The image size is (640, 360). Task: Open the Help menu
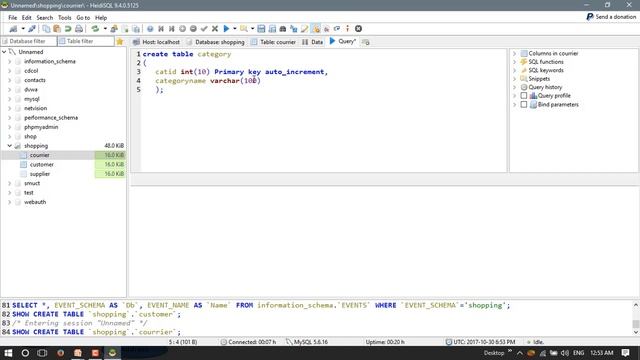pos(101,18)
